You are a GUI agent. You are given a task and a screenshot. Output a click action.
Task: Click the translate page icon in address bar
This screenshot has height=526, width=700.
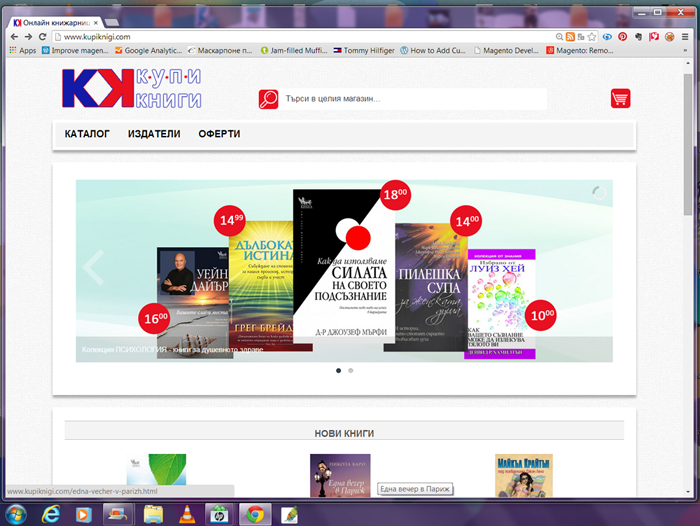581,37
